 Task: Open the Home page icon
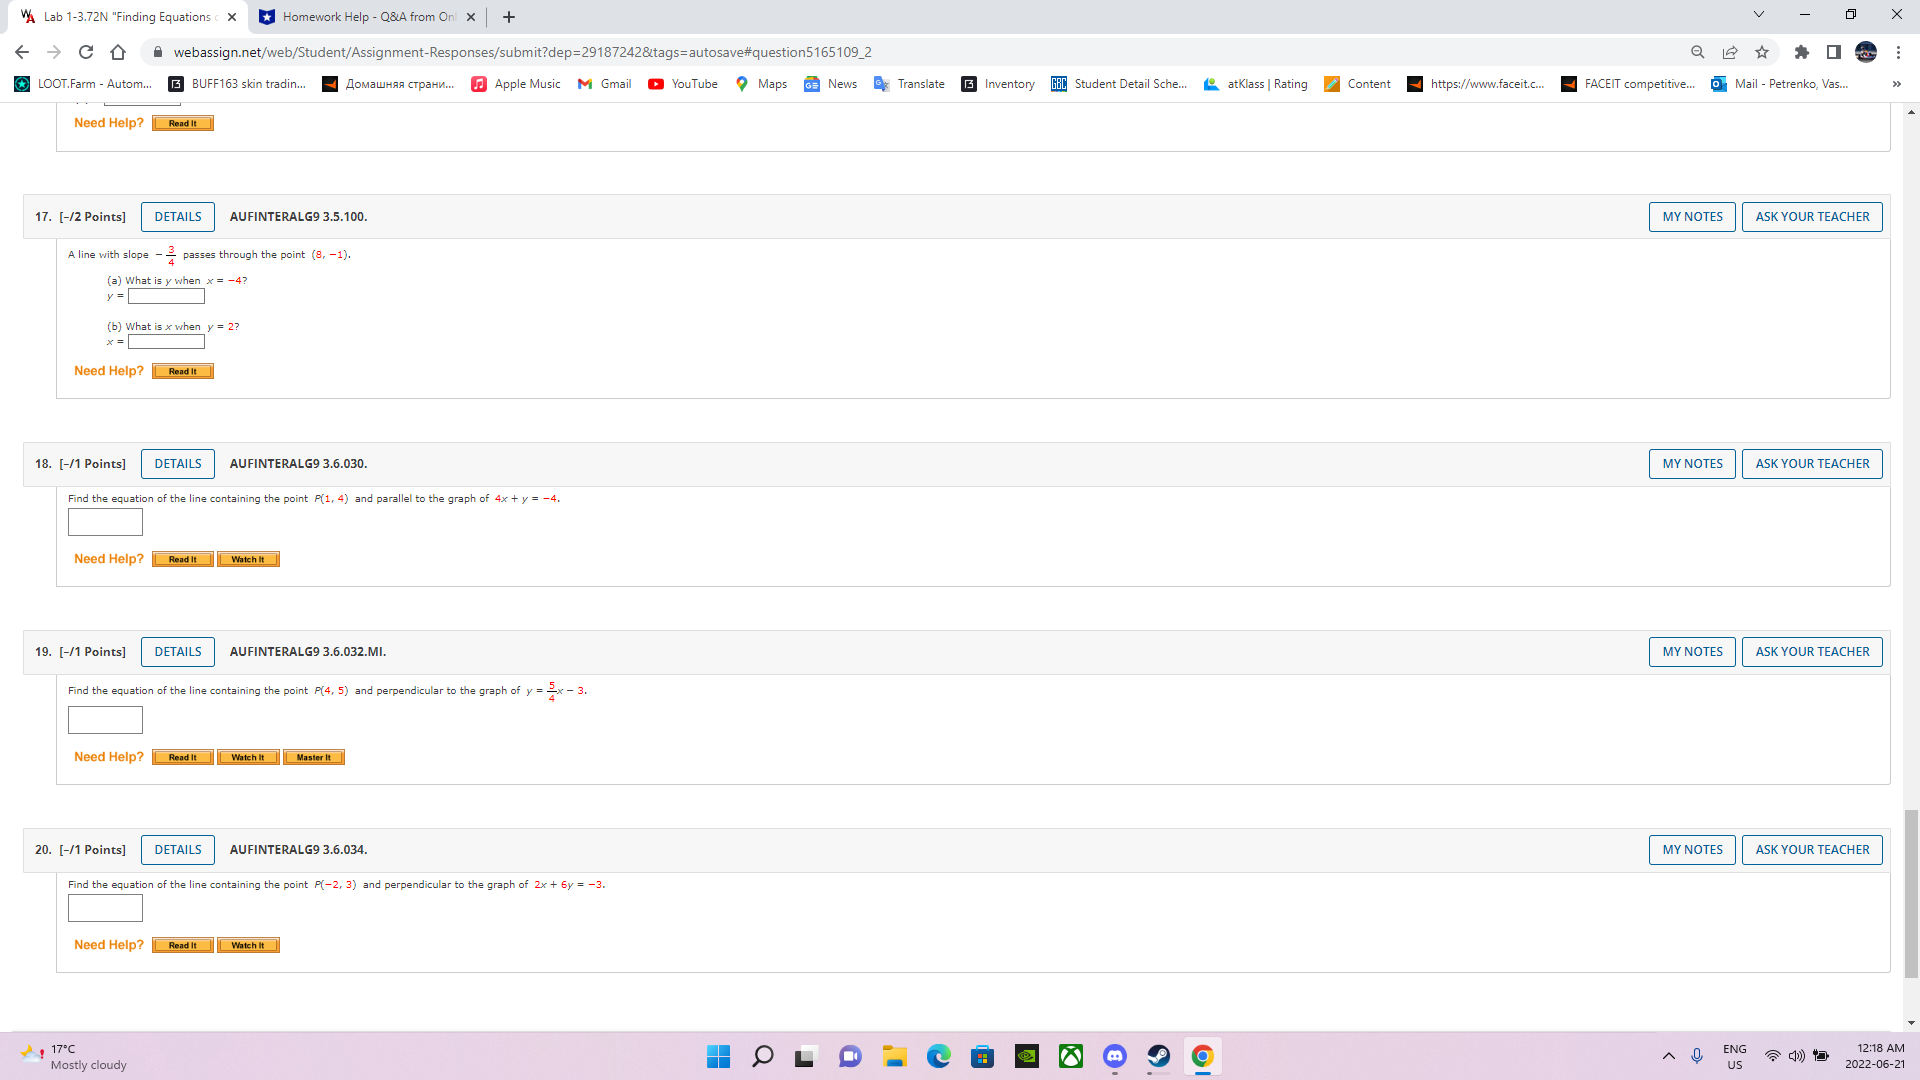click(118, 52)
